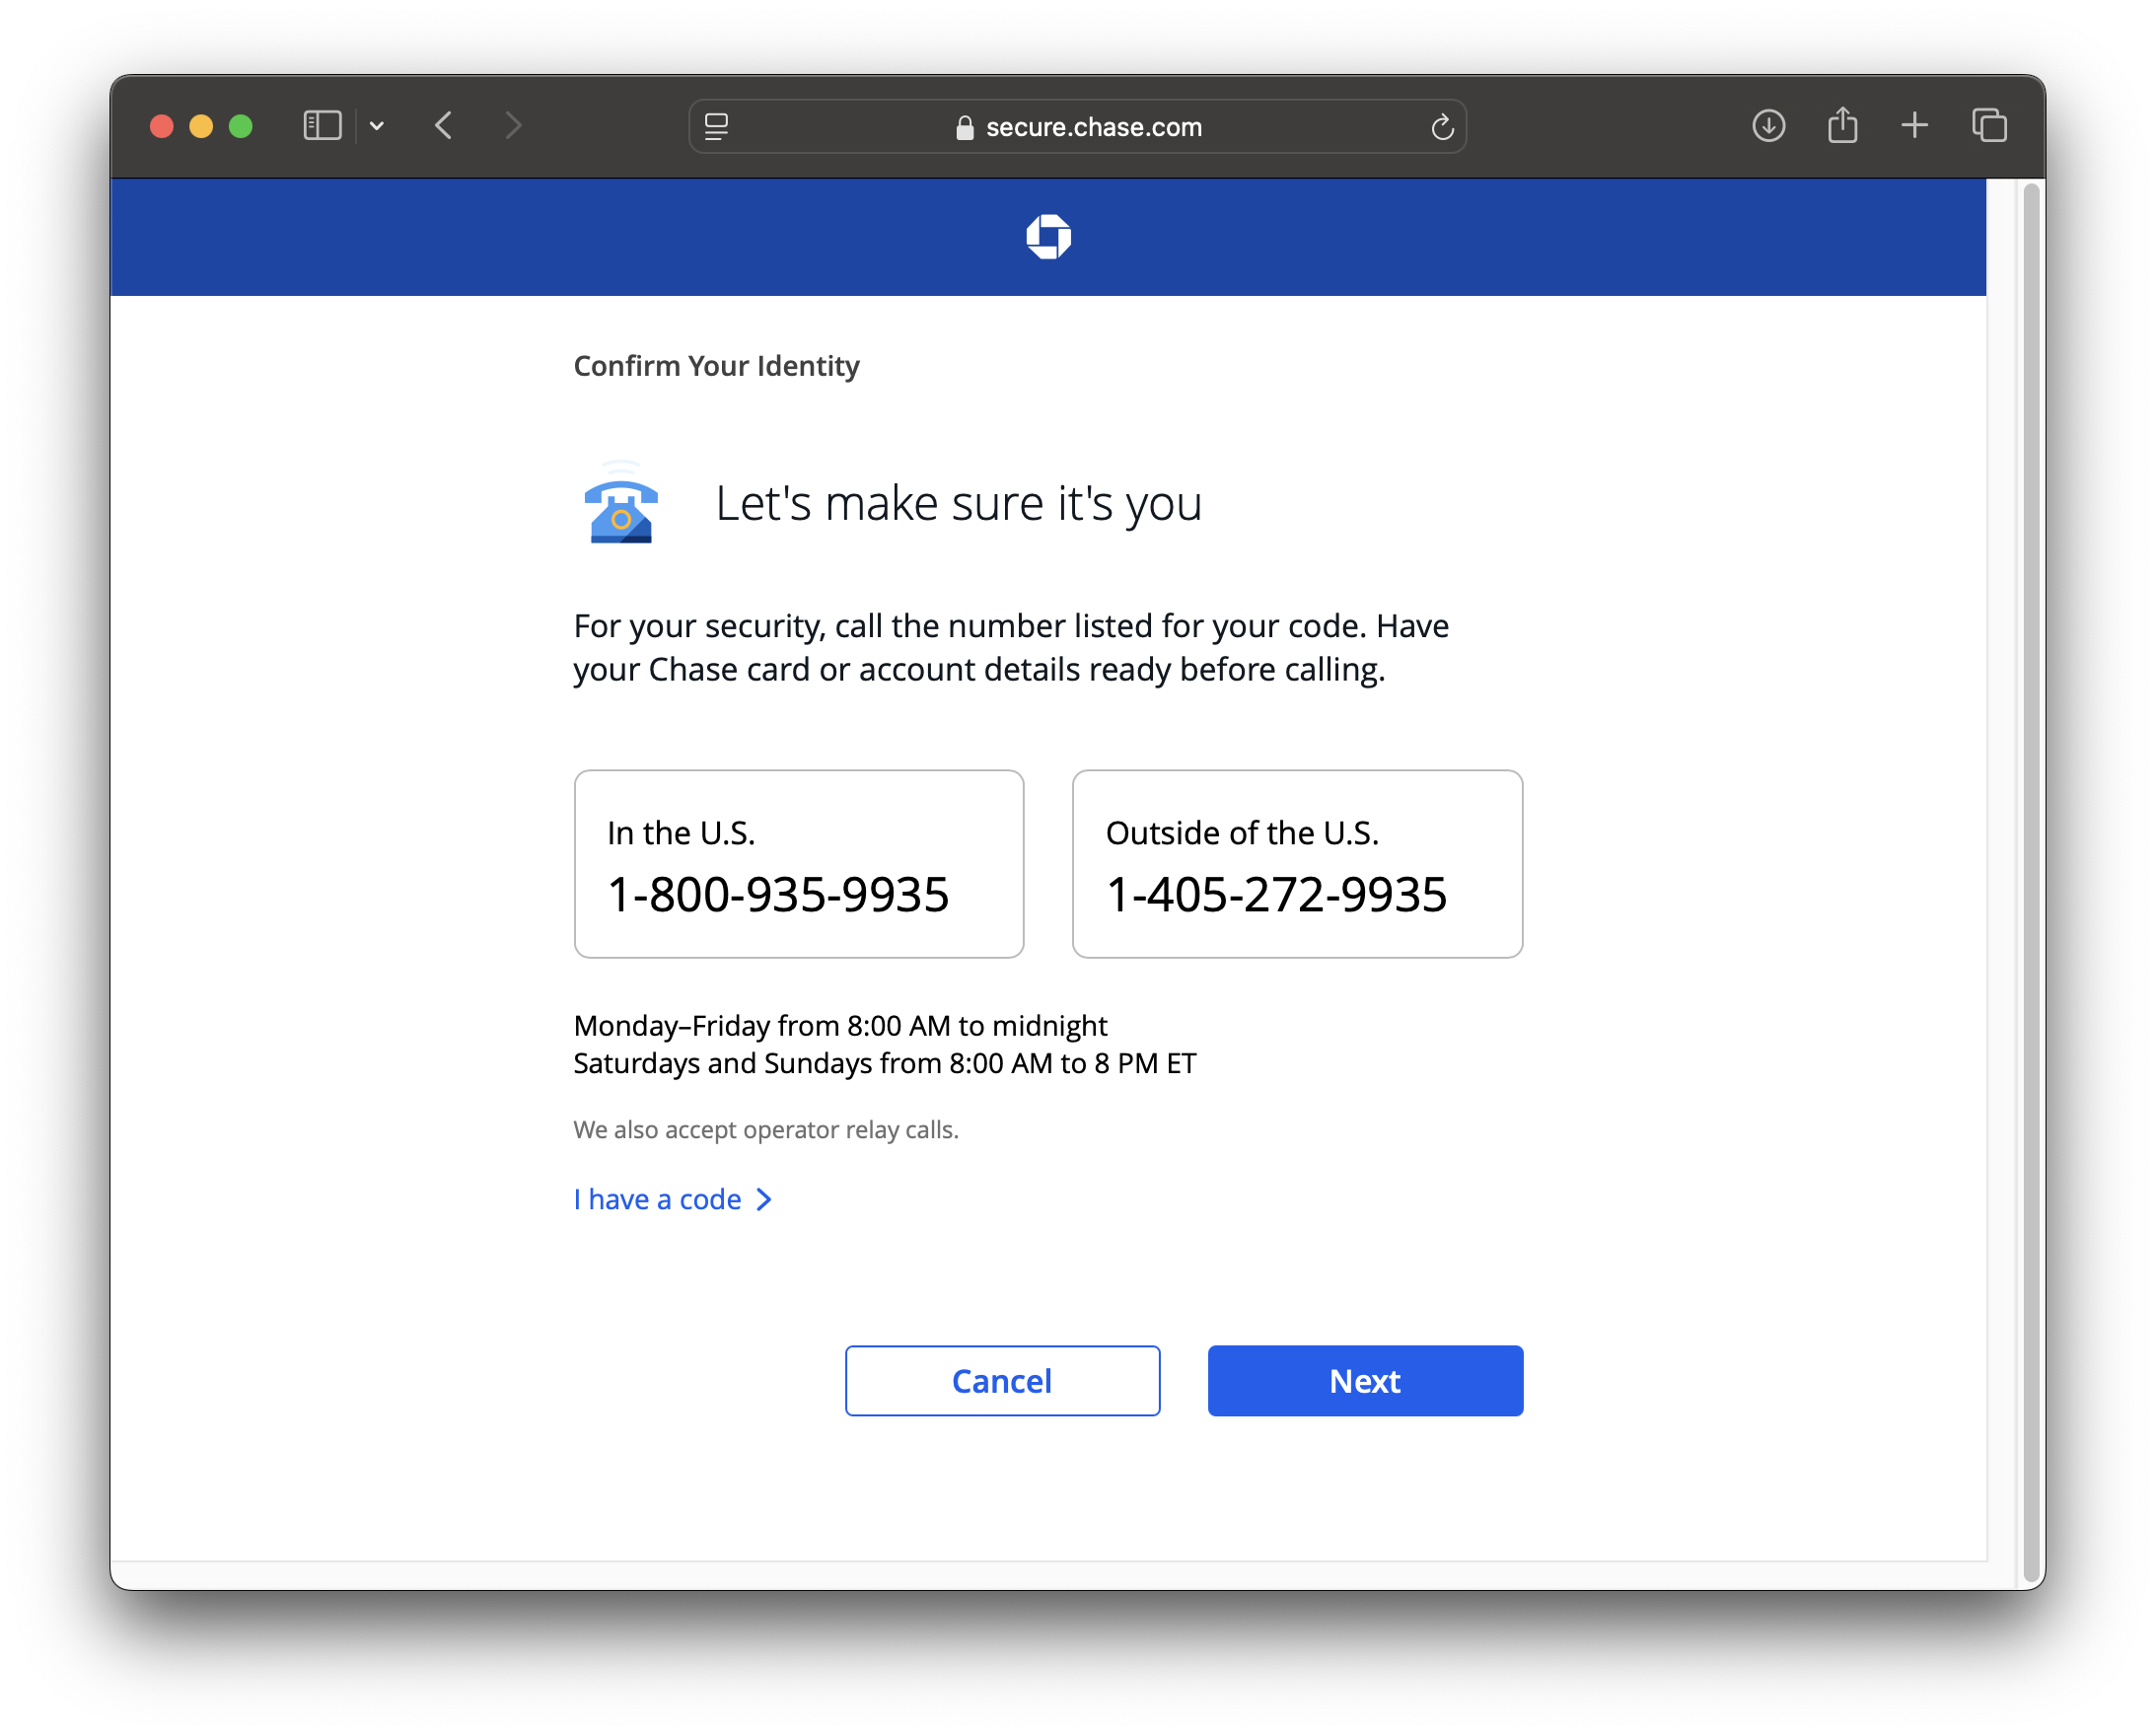Viewport: 2156px width, 1736px height.
Task: Minimize the window with the yellow button
Action: click(x=201, y=126)
